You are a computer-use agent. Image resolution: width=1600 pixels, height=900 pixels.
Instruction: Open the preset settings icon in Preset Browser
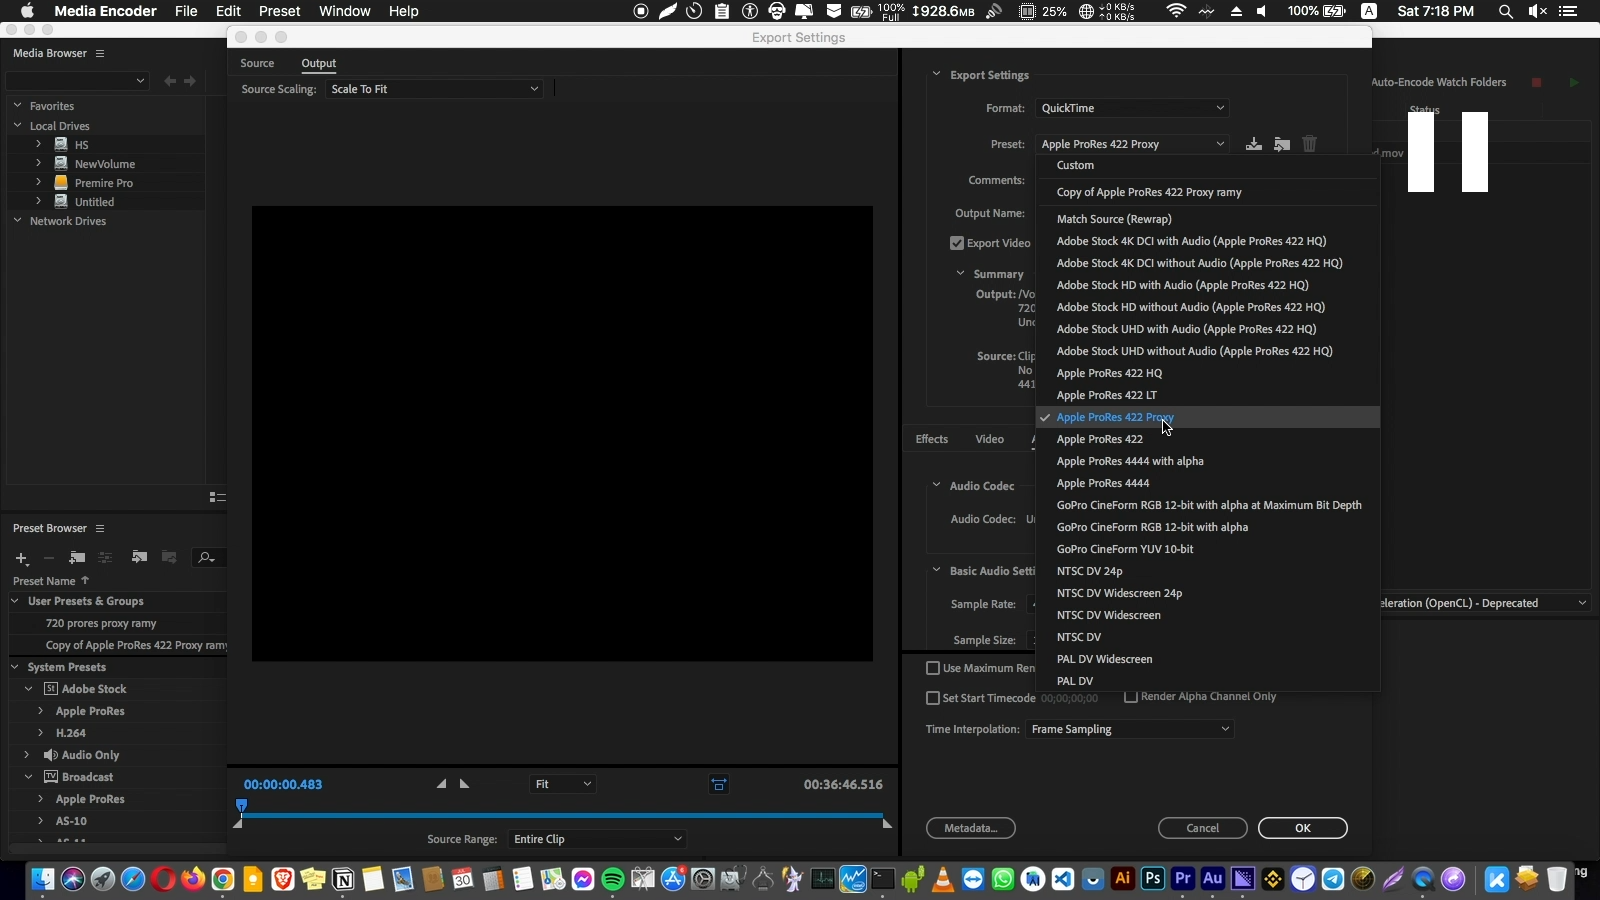105,558
